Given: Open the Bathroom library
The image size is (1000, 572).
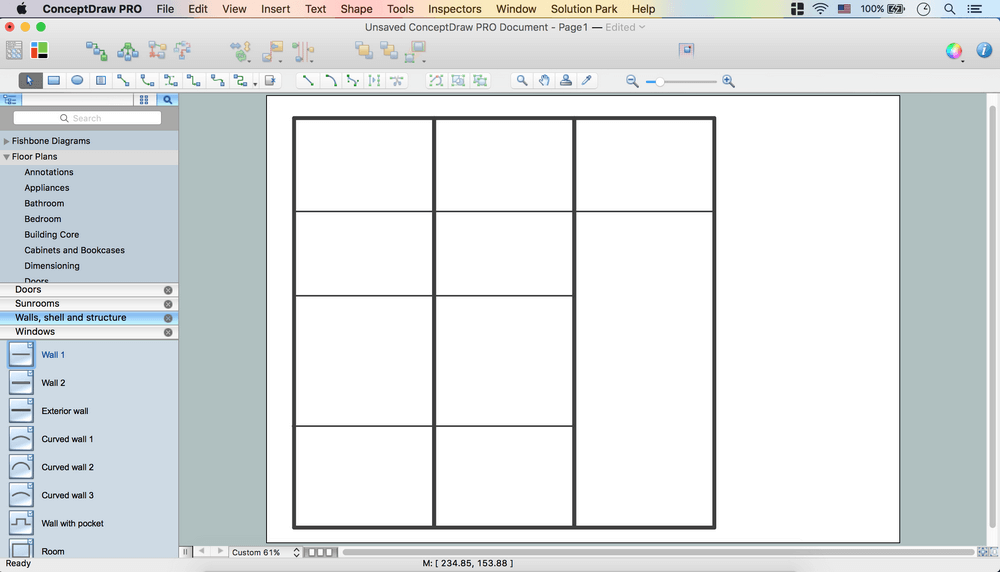Looking at the screenshot, I should (x=43, y=203).
